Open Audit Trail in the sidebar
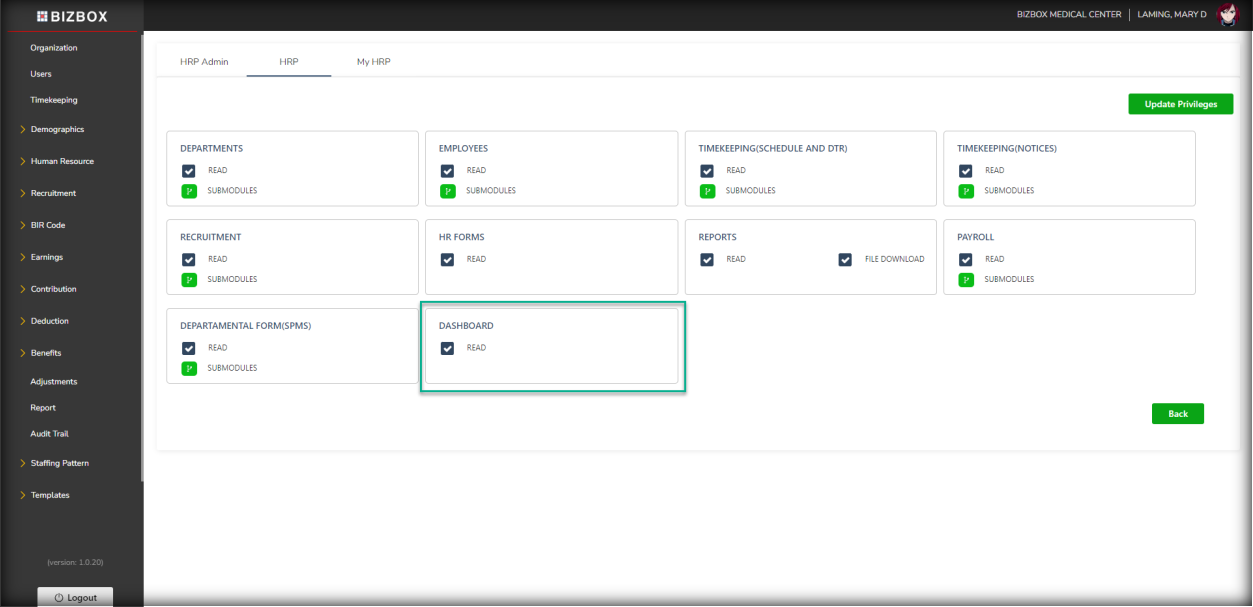Image resolution: width=1253 pixels, height=607 pixels. coord(49,434)
